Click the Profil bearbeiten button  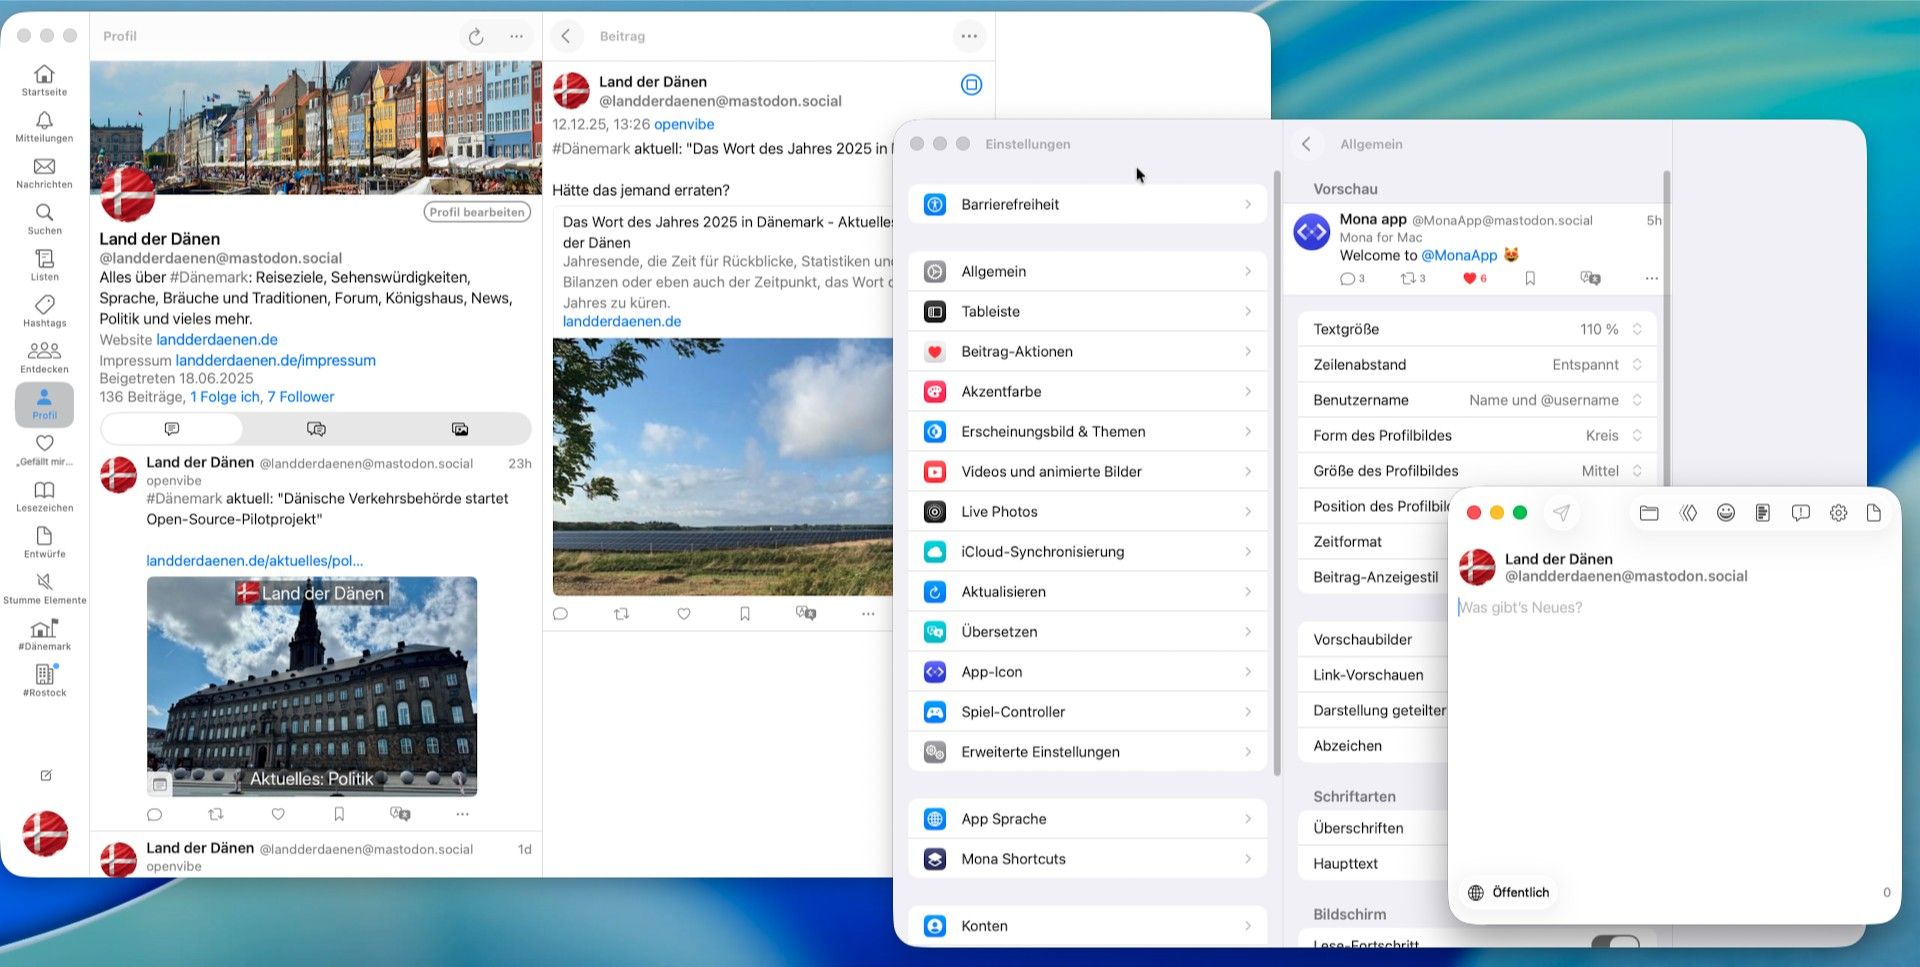pos(477,212)
